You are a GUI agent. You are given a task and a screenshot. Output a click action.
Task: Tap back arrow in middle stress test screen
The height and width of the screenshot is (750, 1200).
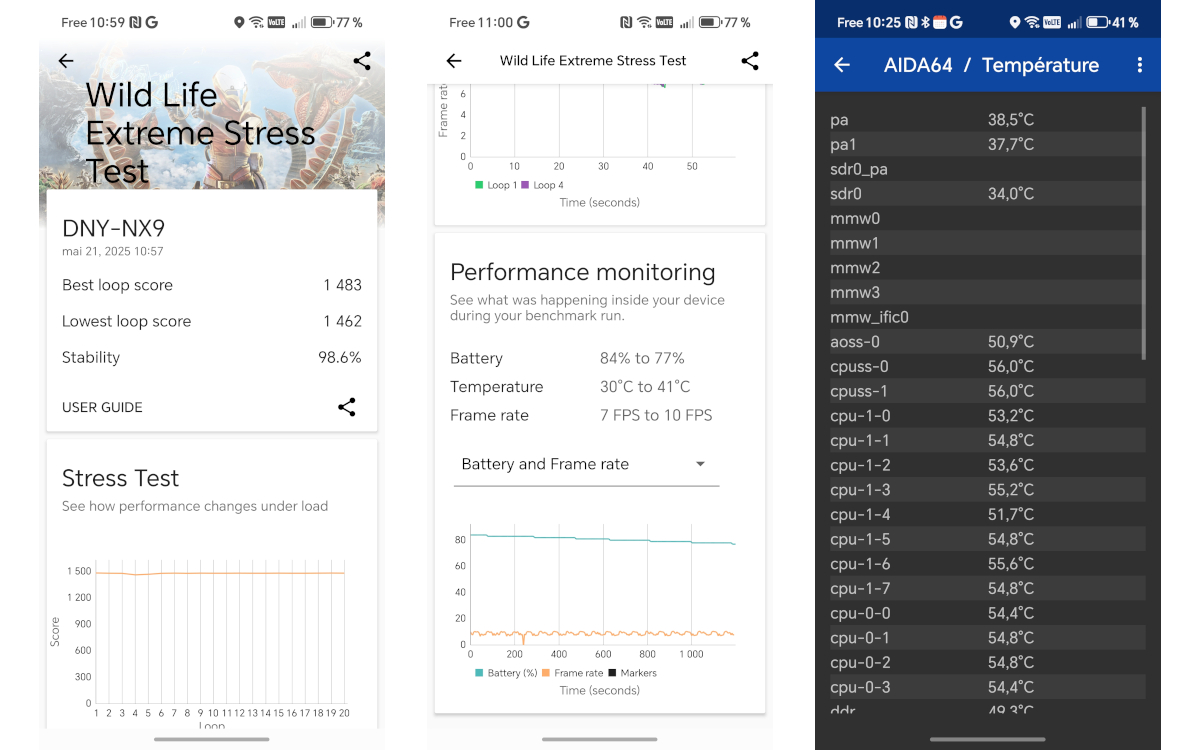coord(454,61)
